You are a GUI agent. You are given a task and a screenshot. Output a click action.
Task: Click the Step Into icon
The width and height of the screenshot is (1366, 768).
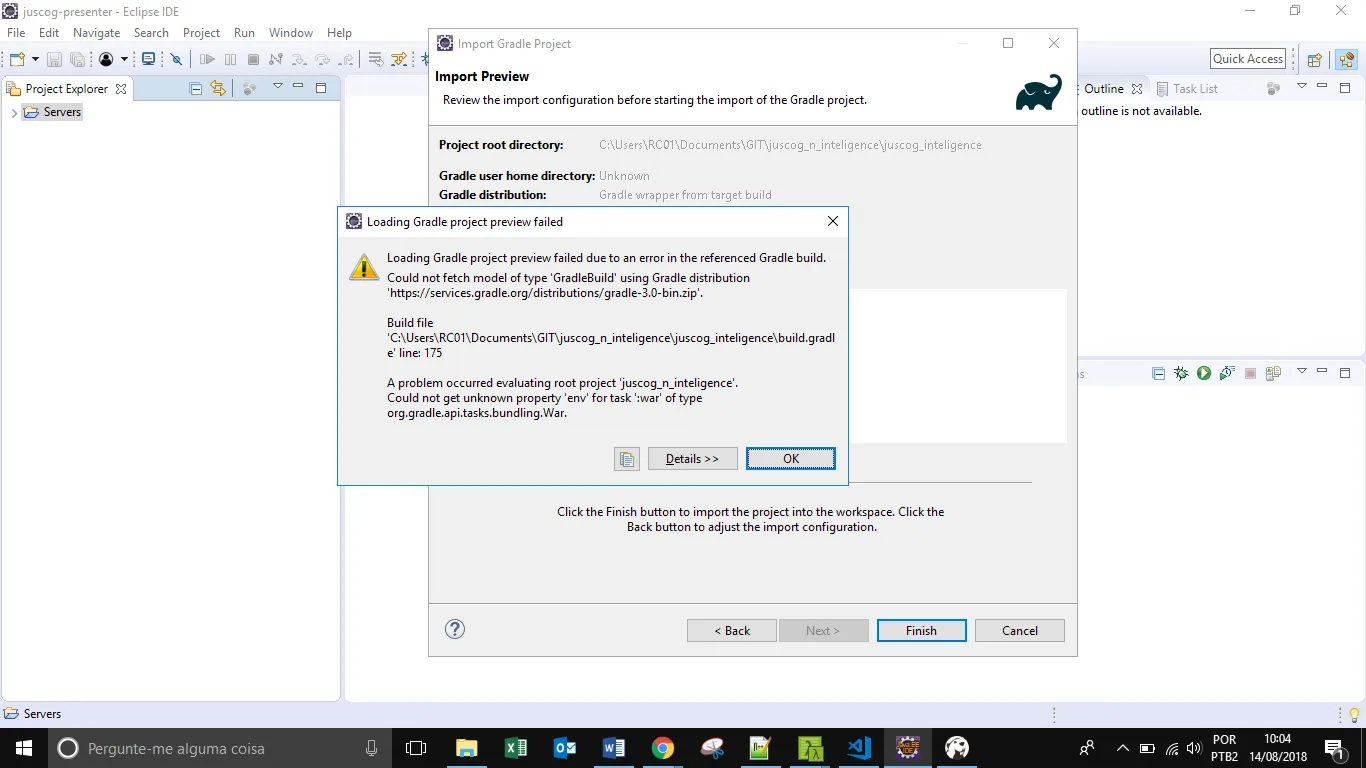tap(299, 60)
